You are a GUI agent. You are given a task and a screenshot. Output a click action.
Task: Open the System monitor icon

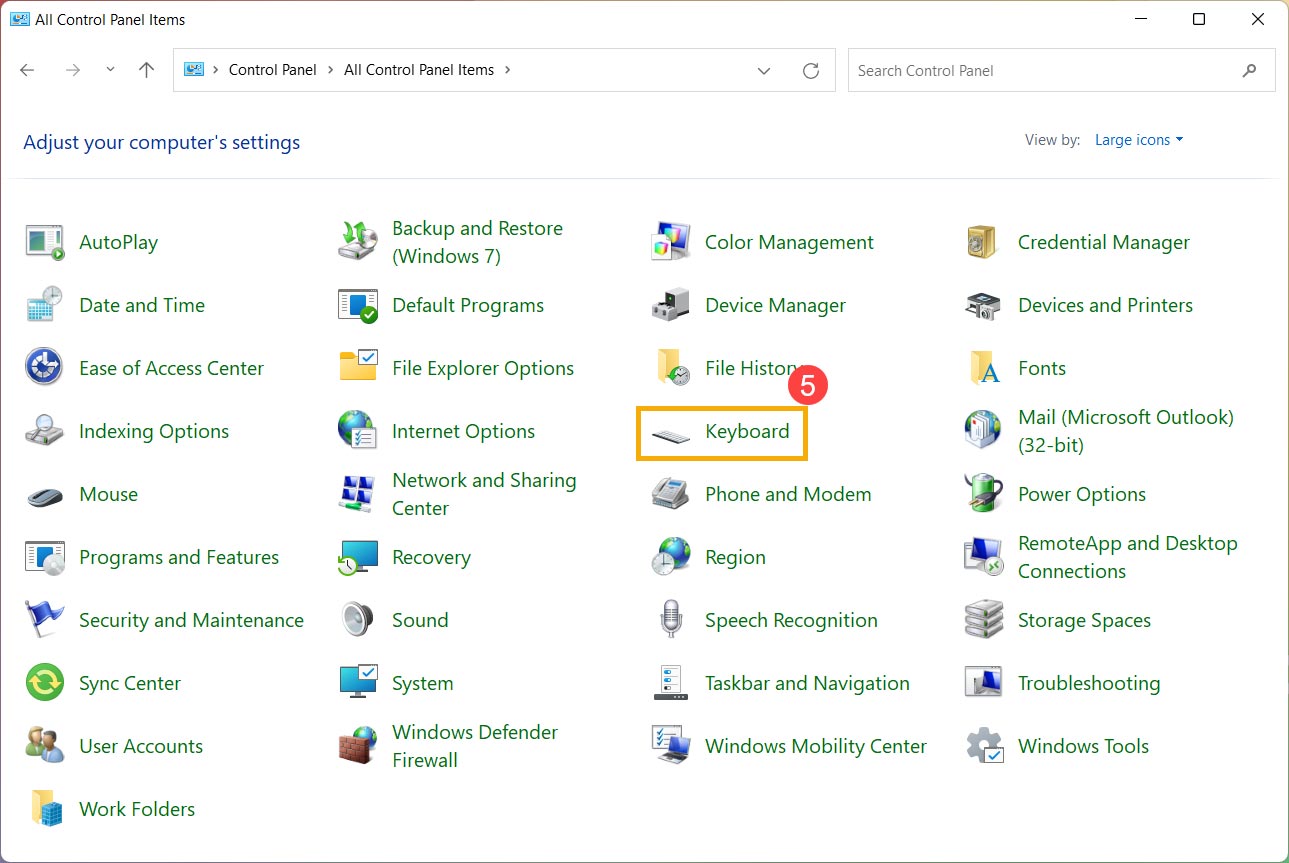click(x=358, y=683)
